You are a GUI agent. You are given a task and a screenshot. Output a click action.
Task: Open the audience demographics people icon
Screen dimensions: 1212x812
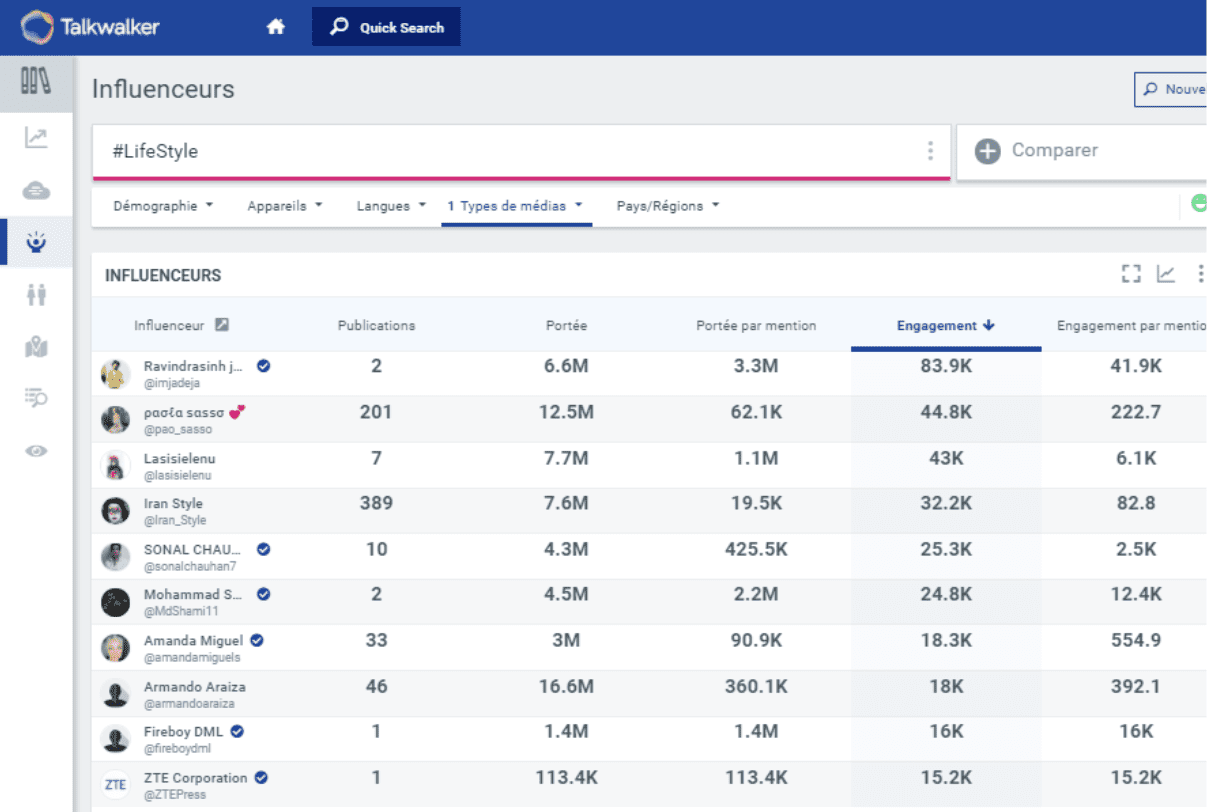[36, 295]
